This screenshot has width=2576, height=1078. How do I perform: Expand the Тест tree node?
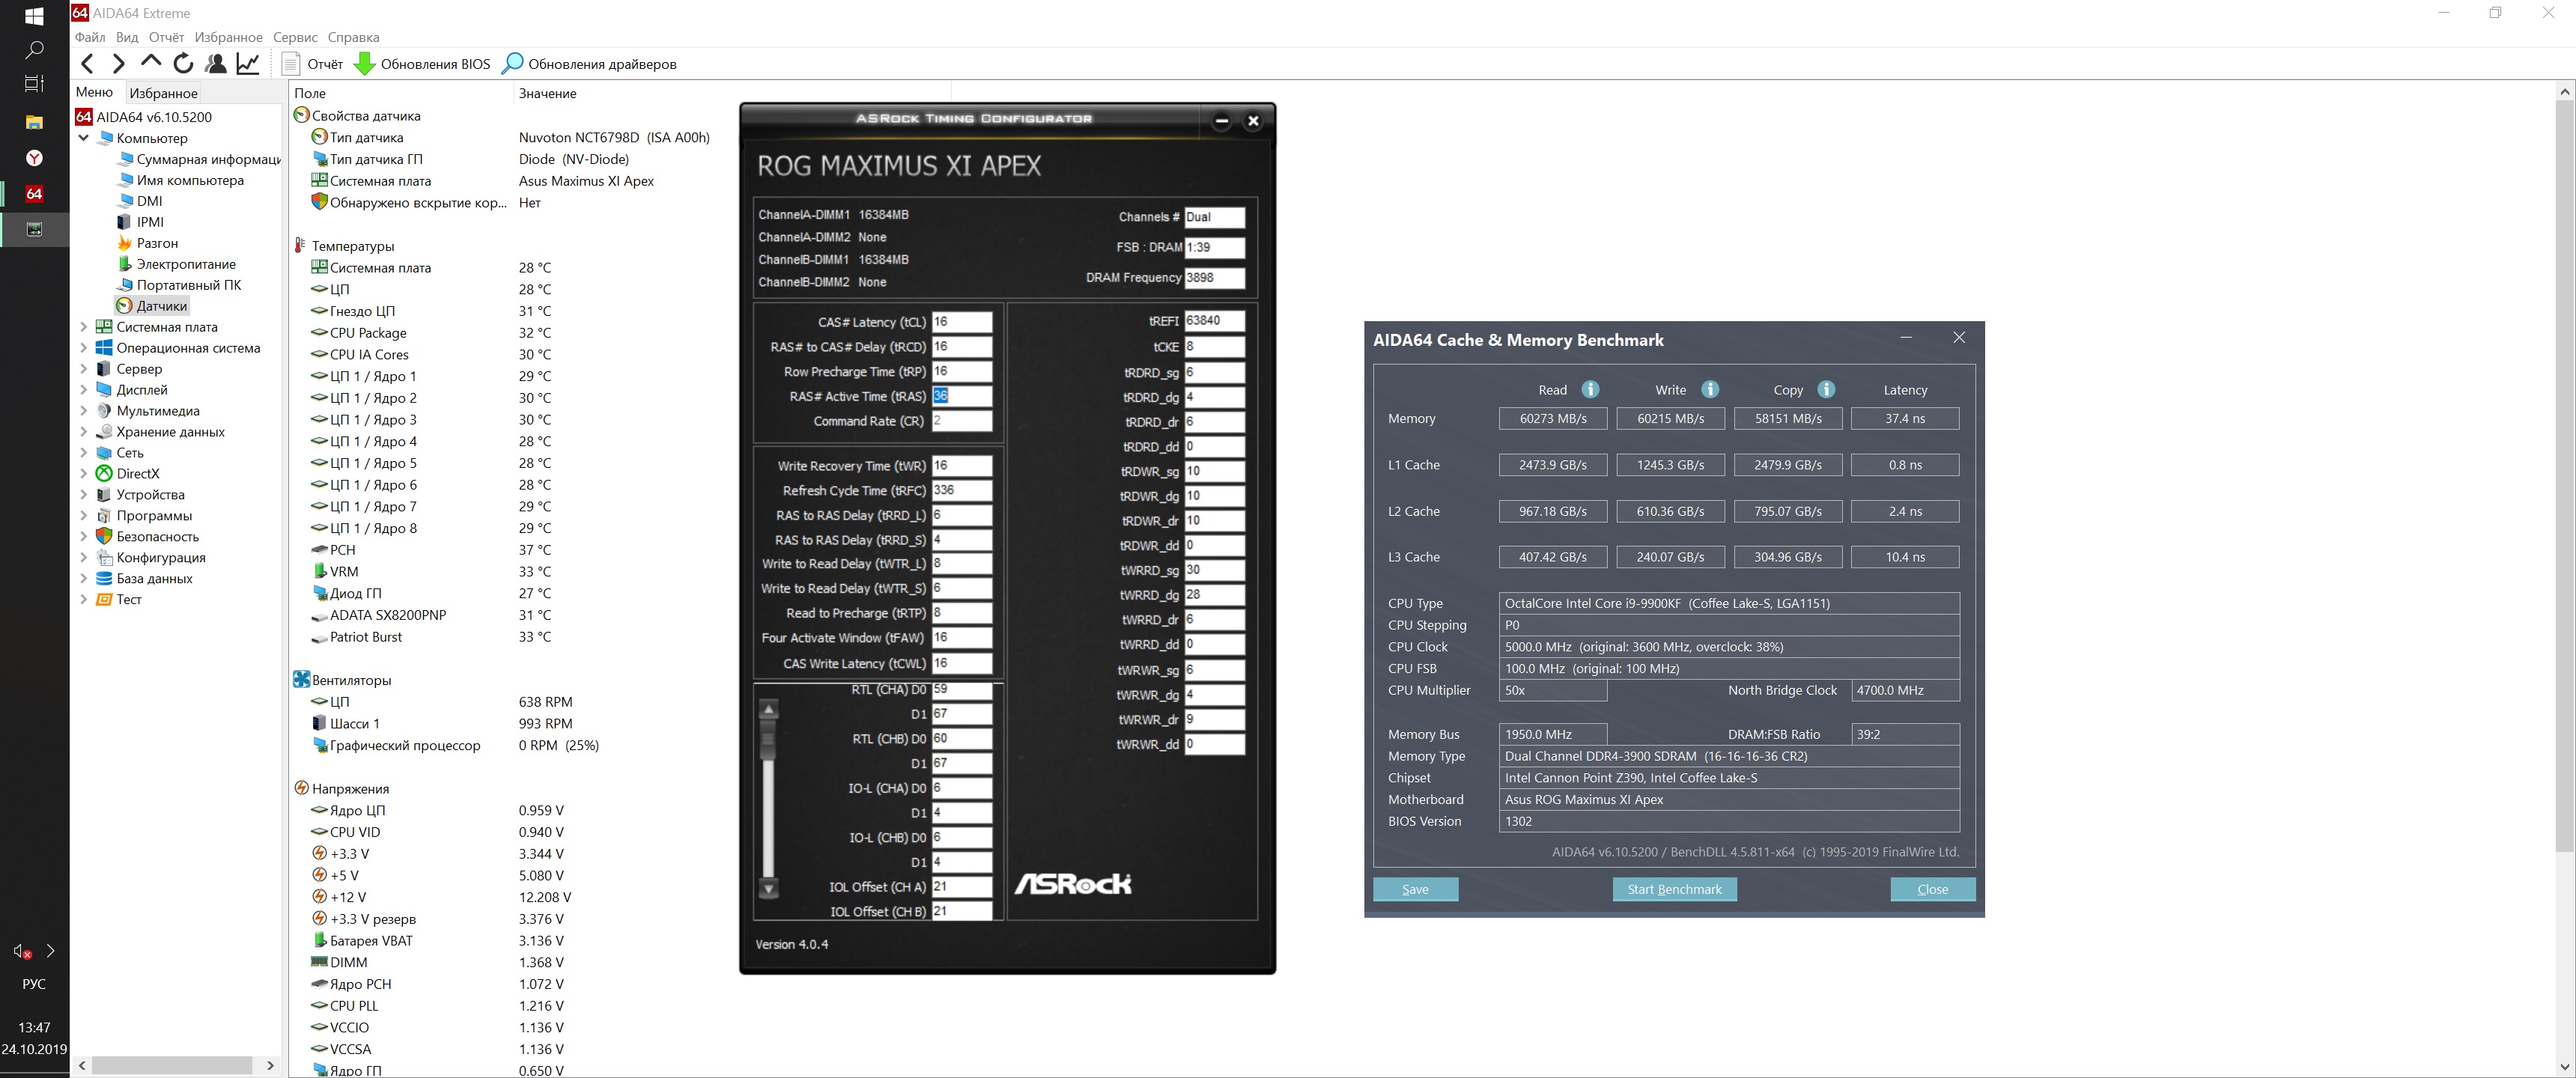[84, 600]
